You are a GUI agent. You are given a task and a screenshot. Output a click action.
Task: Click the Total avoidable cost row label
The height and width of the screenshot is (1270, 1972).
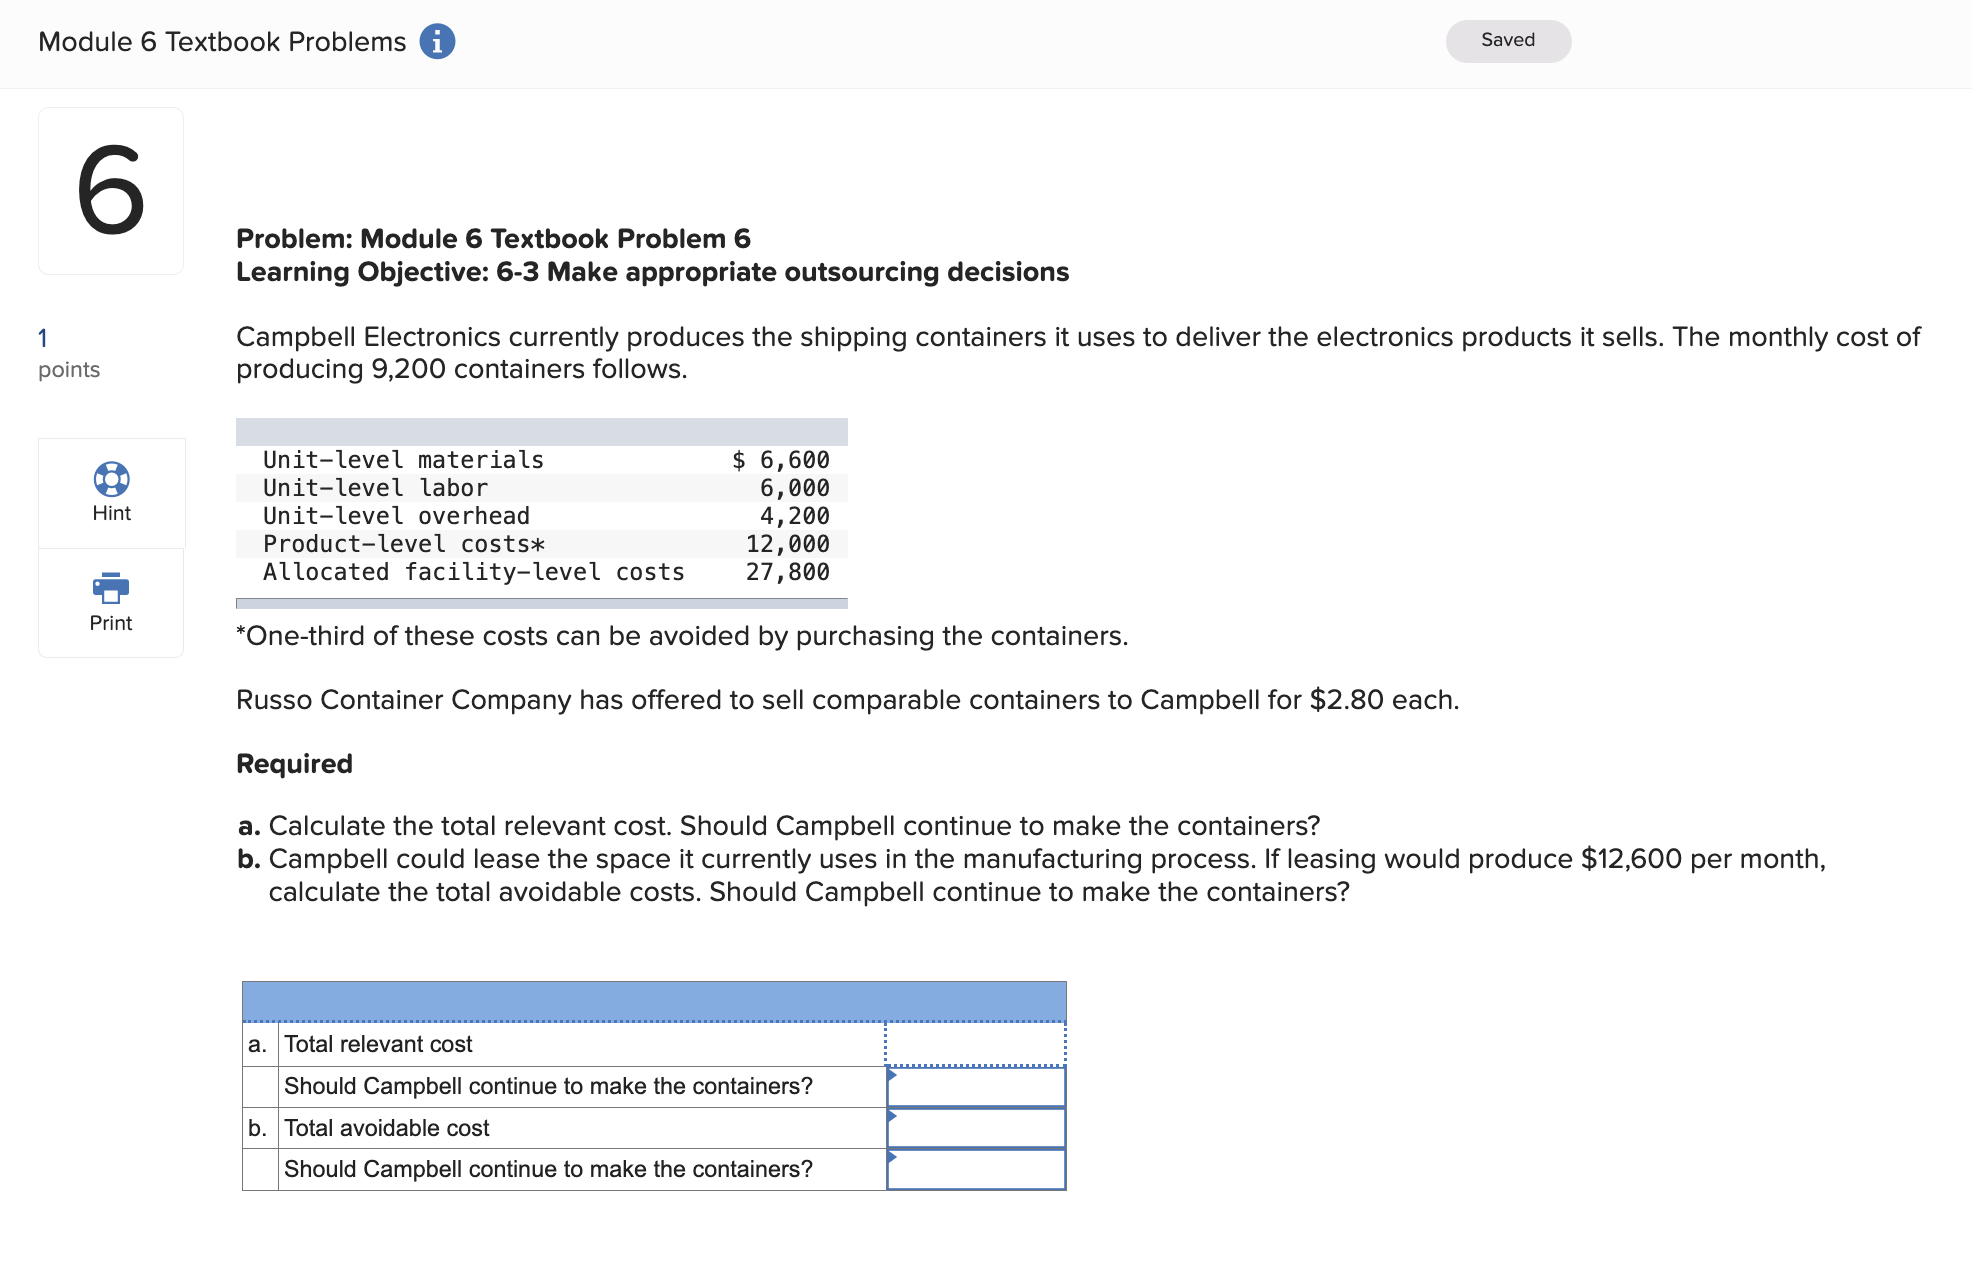(x=386, y=1128)
